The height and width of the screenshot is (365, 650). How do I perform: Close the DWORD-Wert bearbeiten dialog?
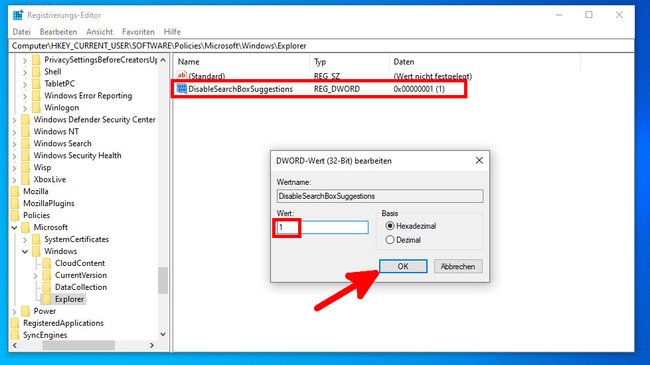pyautogui.click(x=479, y=161)
